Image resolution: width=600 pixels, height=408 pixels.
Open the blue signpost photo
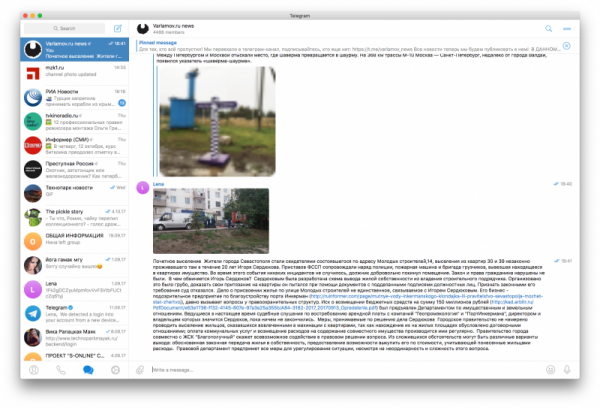tap(217, 121)
